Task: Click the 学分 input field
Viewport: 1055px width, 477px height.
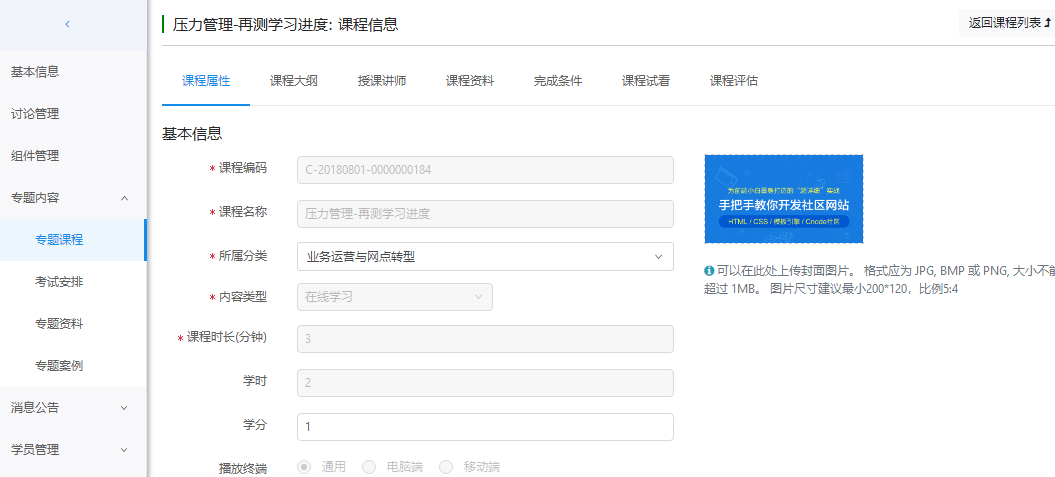Action: [485, 427]
